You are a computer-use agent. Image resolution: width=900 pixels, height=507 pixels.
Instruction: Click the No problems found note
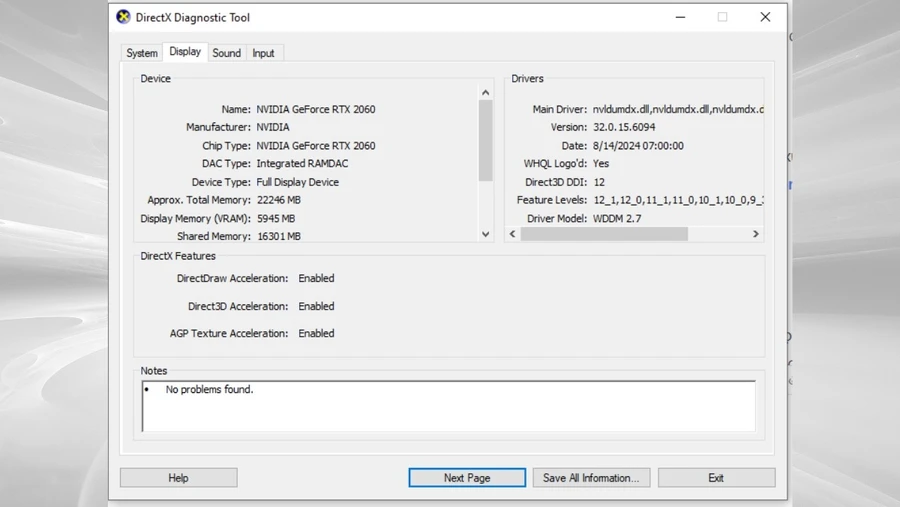click(x=209, y=389)
